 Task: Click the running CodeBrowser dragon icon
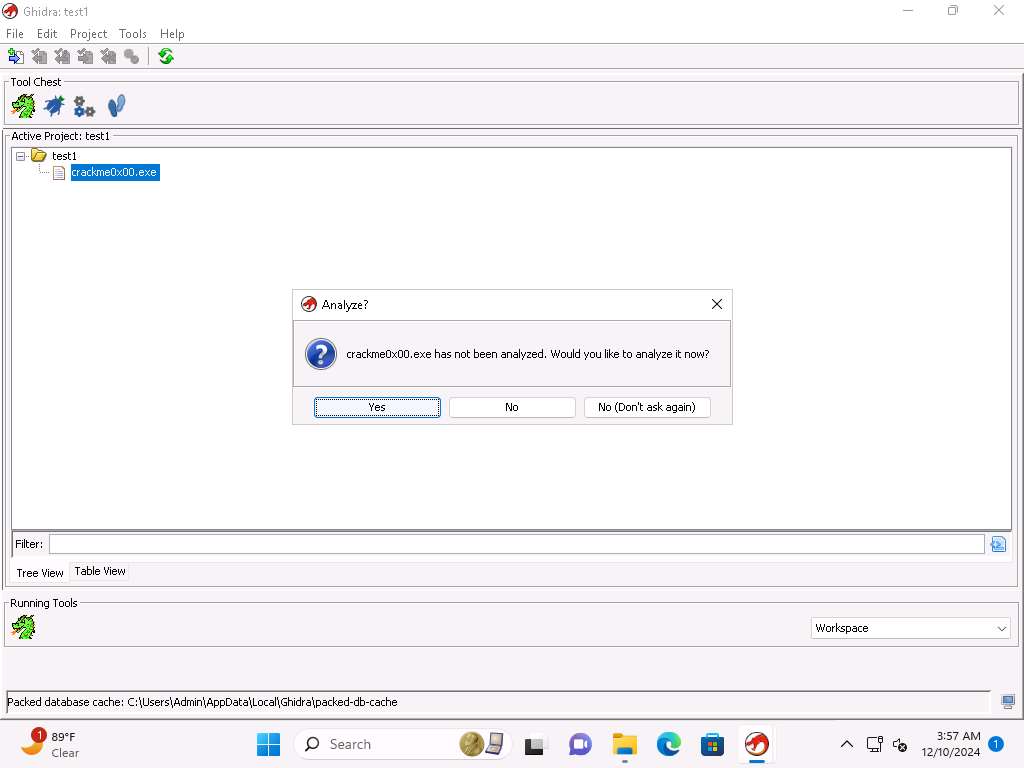point(23,627)
